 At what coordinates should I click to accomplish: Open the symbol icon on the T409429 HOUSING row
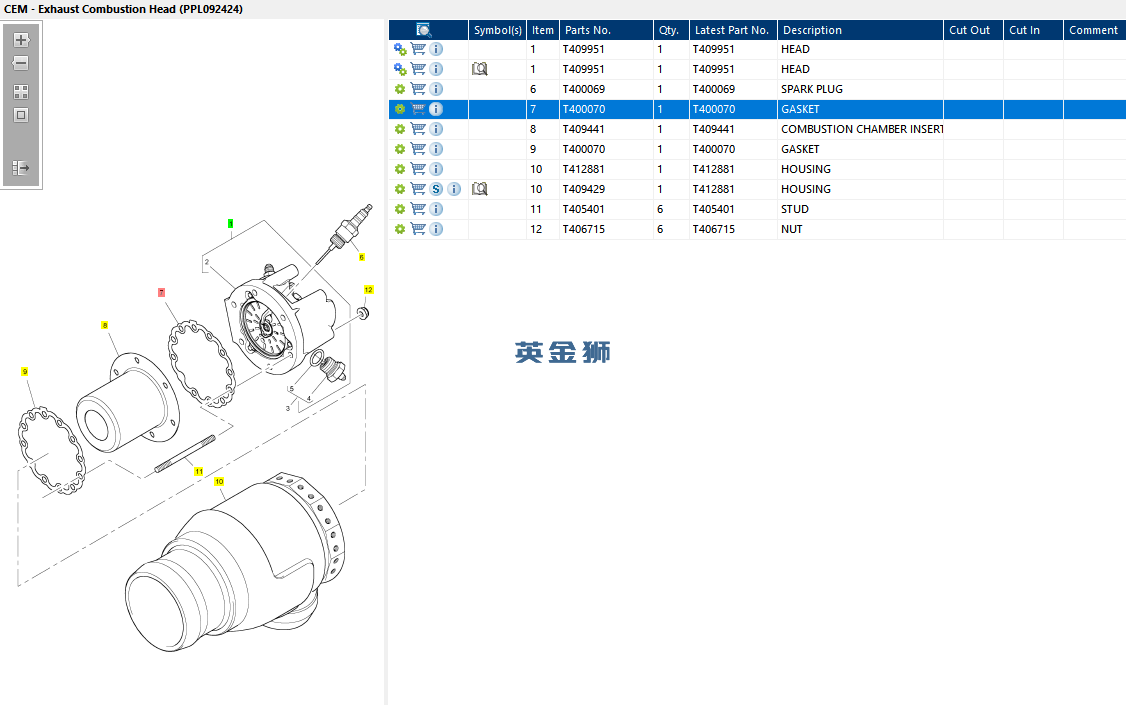480,189
